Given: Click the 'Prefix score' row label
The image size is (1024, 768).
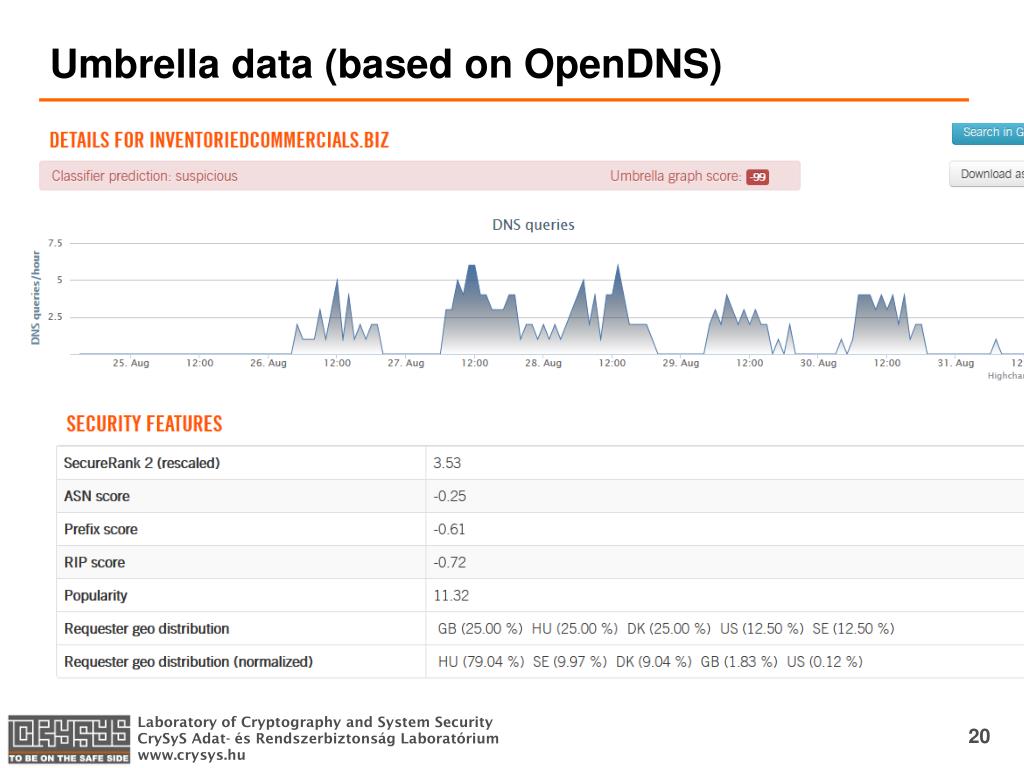Looking at the screenshot, I should pos(101,530).
